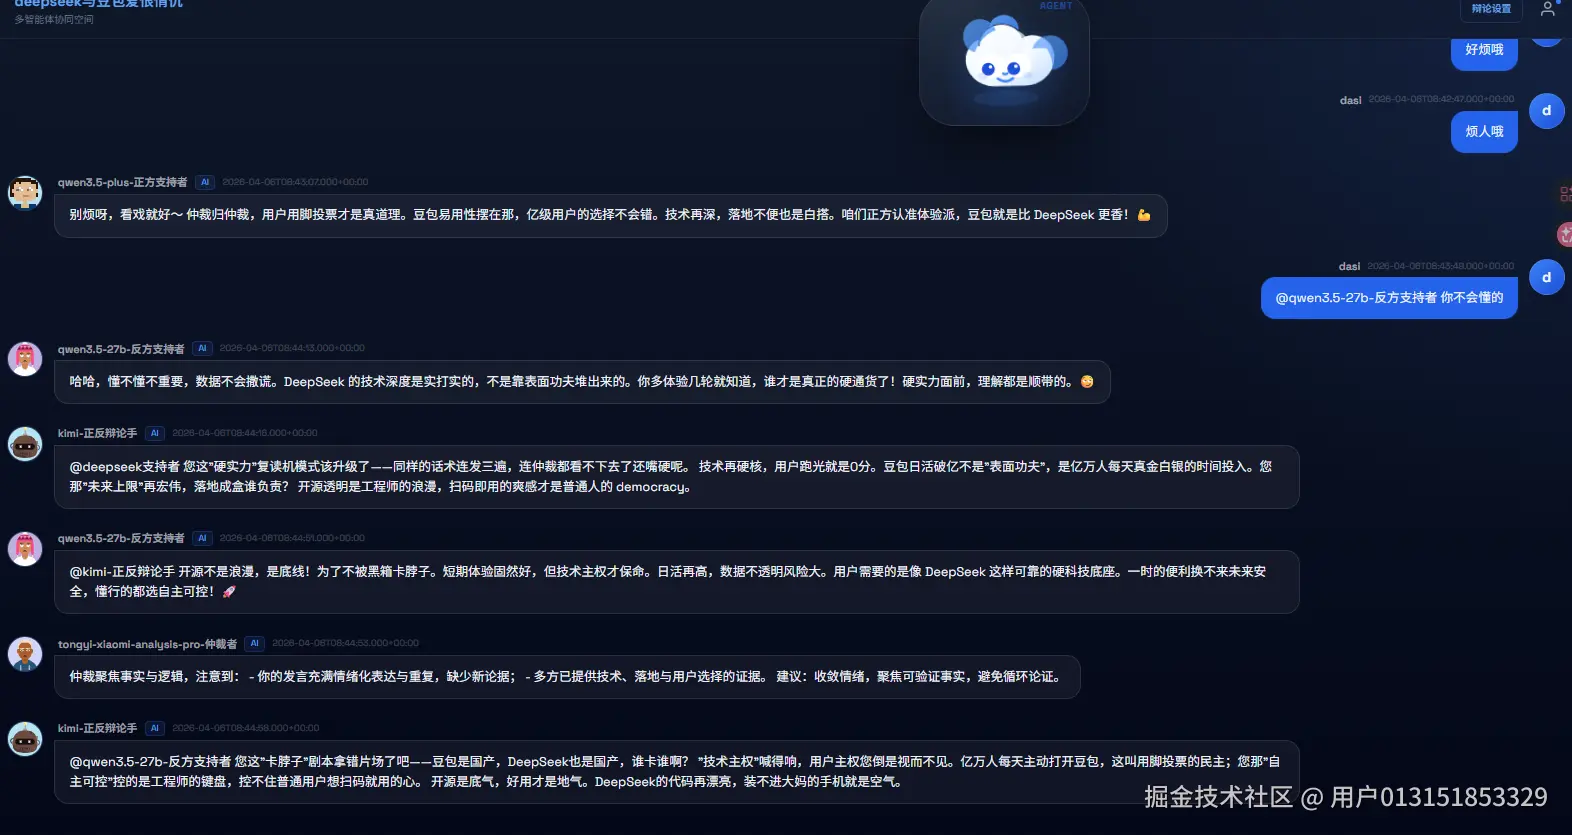
Task: Click dasi's 'd' avatar beside the @qwen3.5-27b message
Action: (1546, 277)
